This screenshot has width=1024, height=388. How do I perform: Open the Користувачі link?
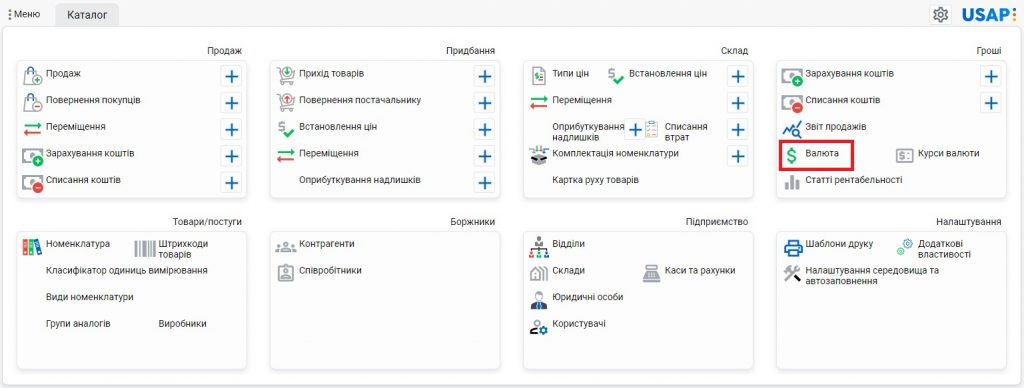click(x=579, y=323)
